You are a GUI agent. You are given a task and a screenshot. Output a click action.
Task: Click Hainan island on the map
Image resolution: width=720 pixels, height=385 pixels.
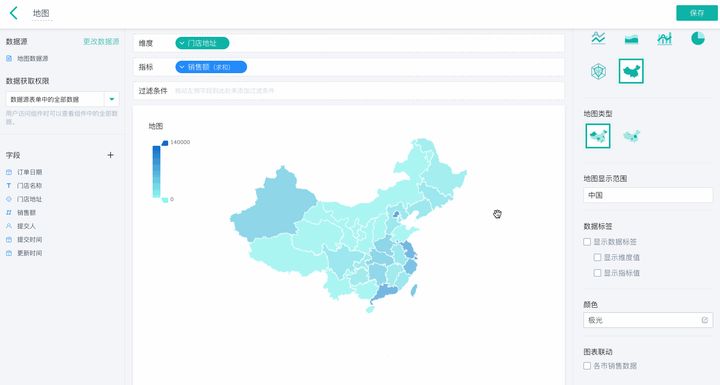pos(370,310)
